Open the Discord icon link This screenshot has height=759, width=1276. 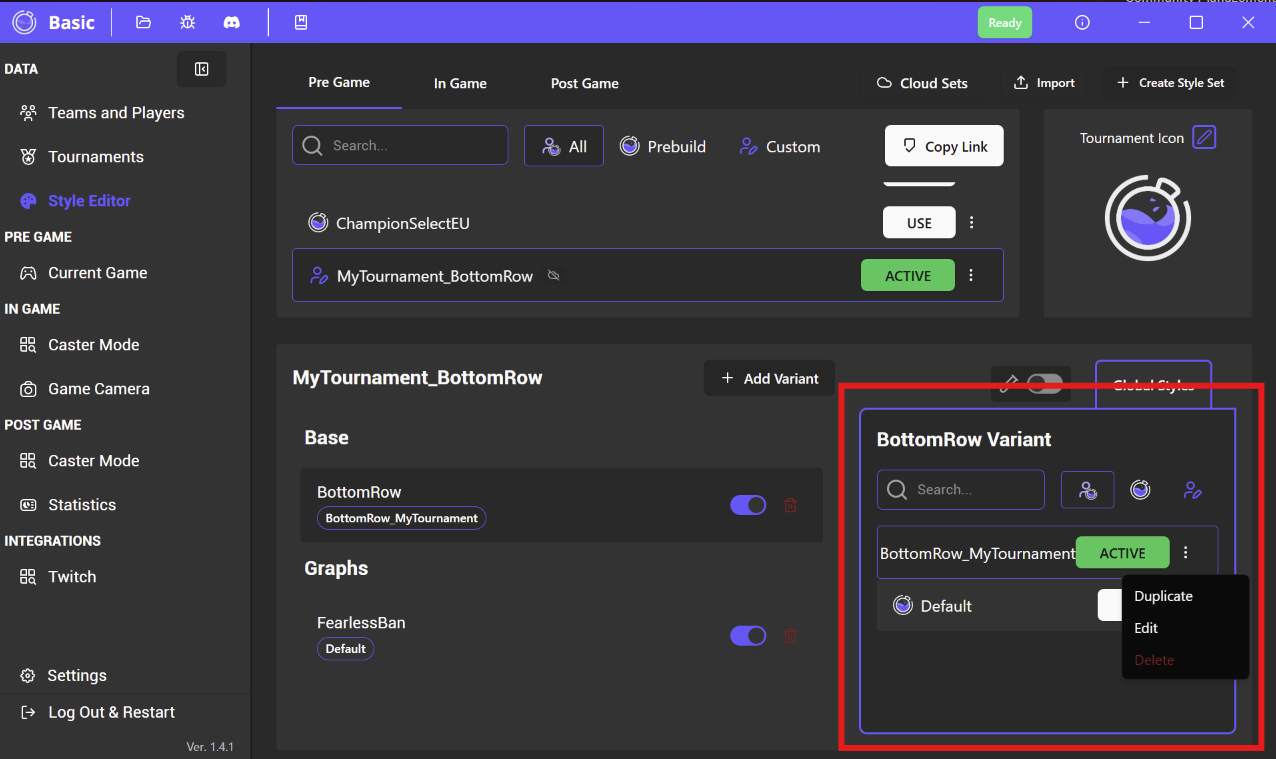pos(231,22)
